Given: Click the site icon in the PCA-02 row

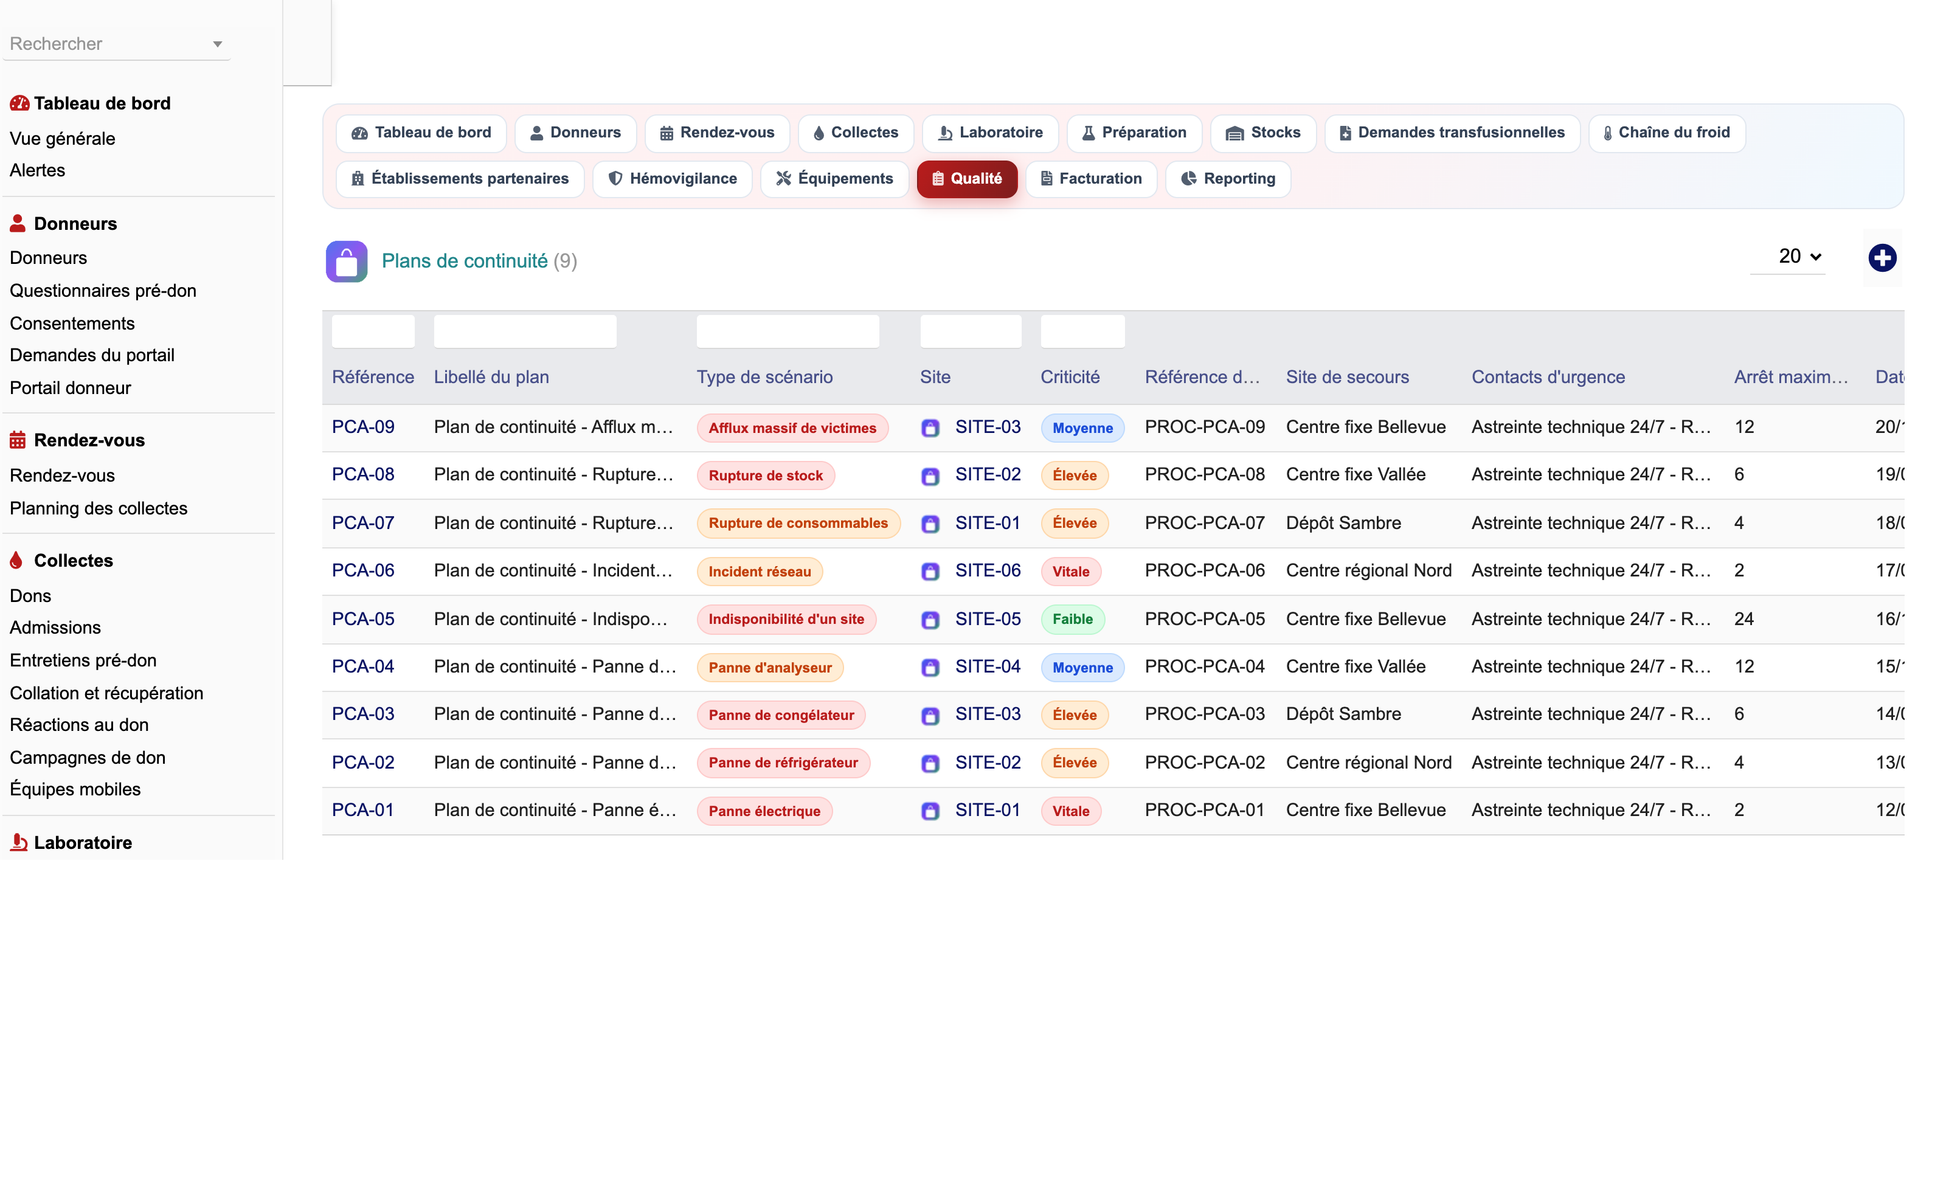Looking at the screenshot, I should [930, 764].
